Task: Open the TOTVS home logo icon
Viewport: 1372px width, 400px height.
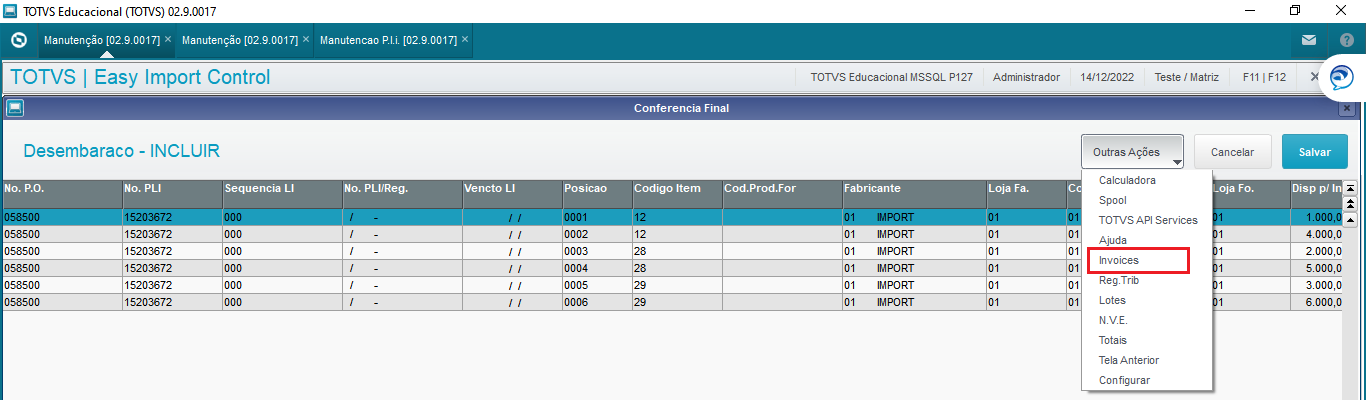Action: [x=18, y=41]
